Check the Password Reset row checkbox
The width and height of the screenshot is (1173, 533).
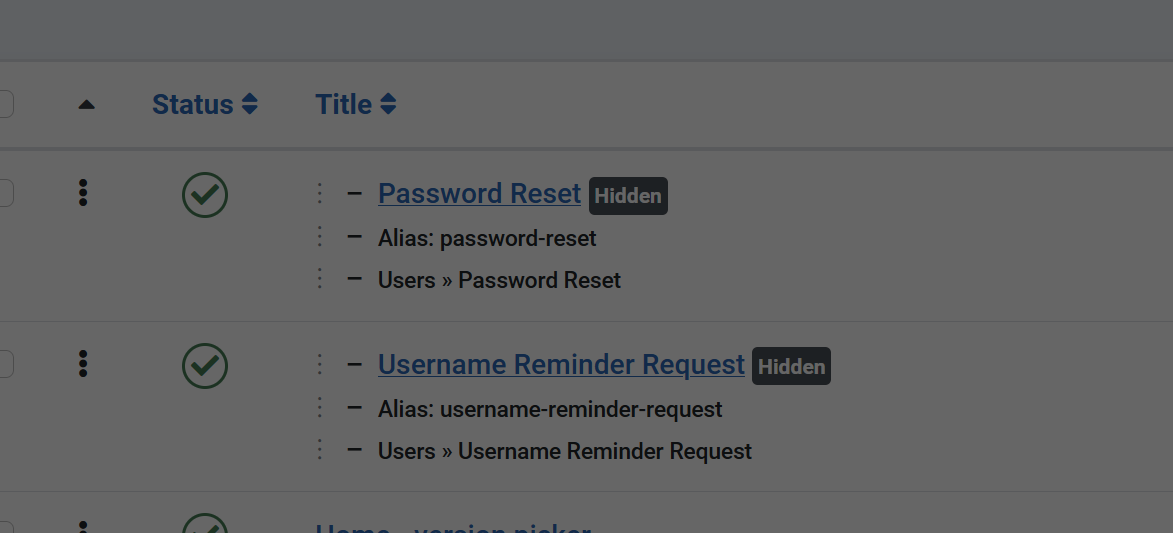(4, 193)
